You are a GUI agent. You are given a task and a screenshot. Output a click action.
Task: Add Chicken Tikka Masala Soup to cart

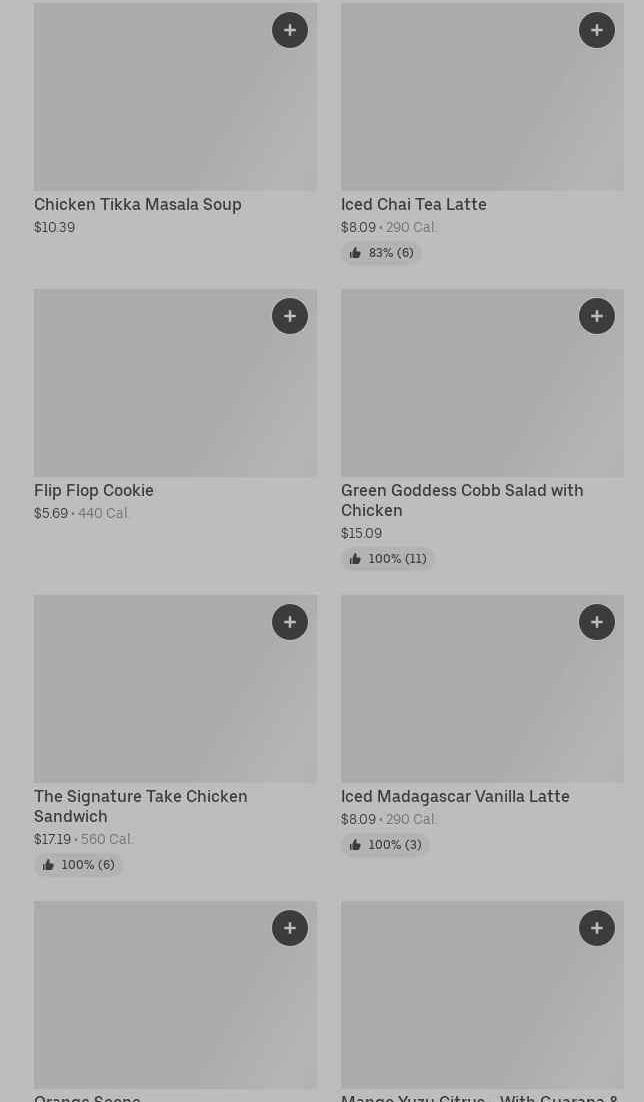290,30
